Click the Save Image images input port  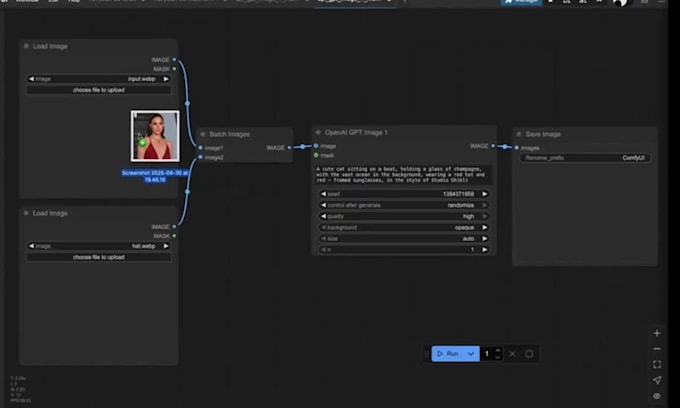(x=516, y=148)
